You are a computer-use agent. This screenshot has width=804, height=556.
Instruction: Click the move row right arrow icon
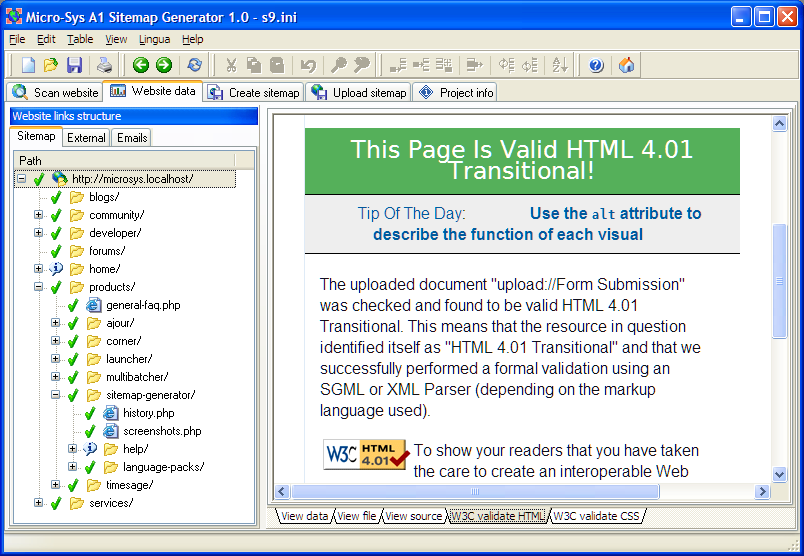coord(475,65)
